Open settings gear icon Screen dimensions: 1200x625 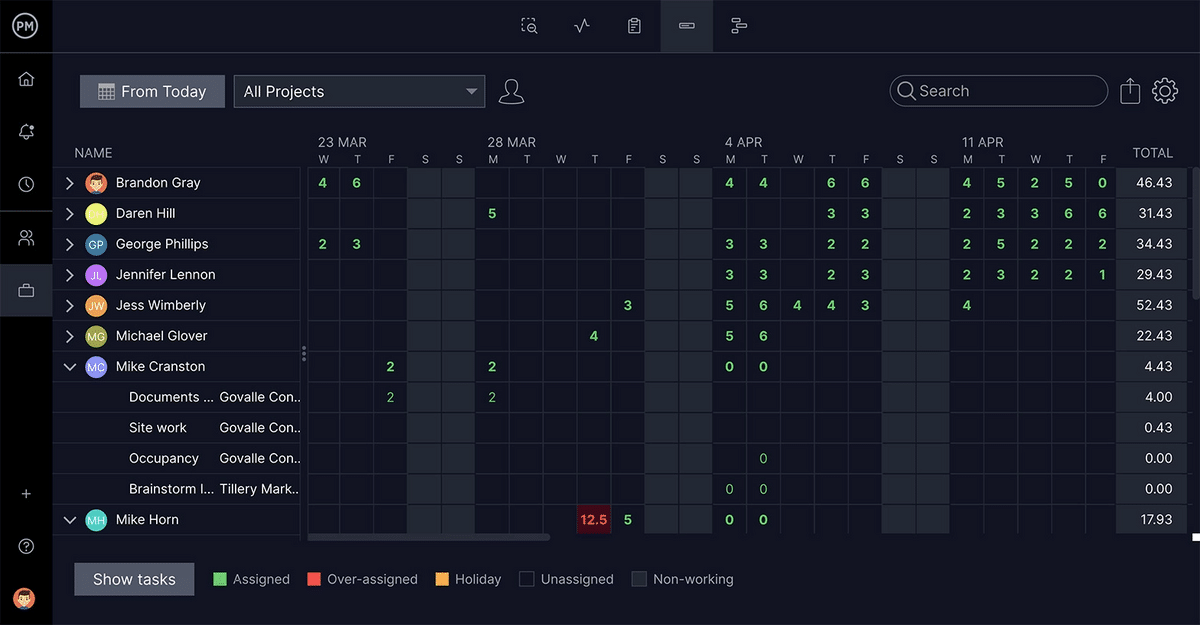(1165, 91)
